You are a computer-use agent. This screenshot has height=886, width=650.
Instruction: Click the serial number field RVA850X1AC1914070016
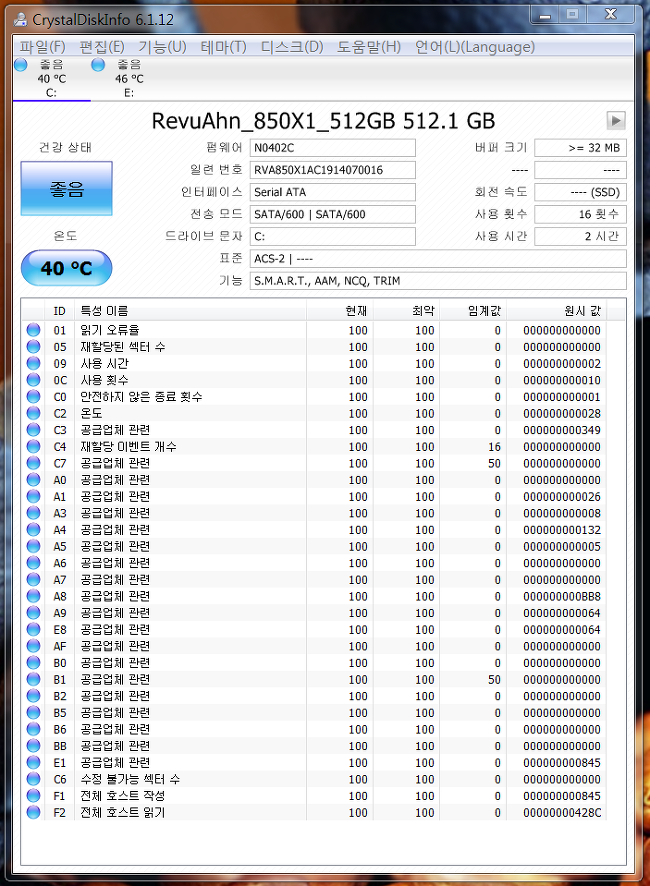(332, 170)
